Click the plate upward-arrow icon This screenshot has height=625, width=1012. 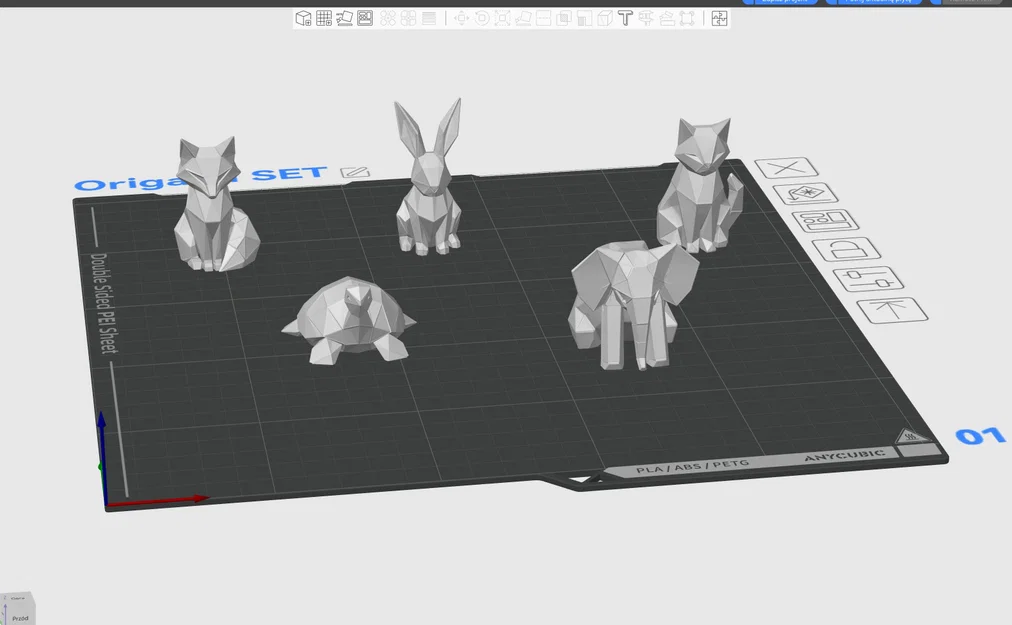pyautogui.click(x=892, y=311)
